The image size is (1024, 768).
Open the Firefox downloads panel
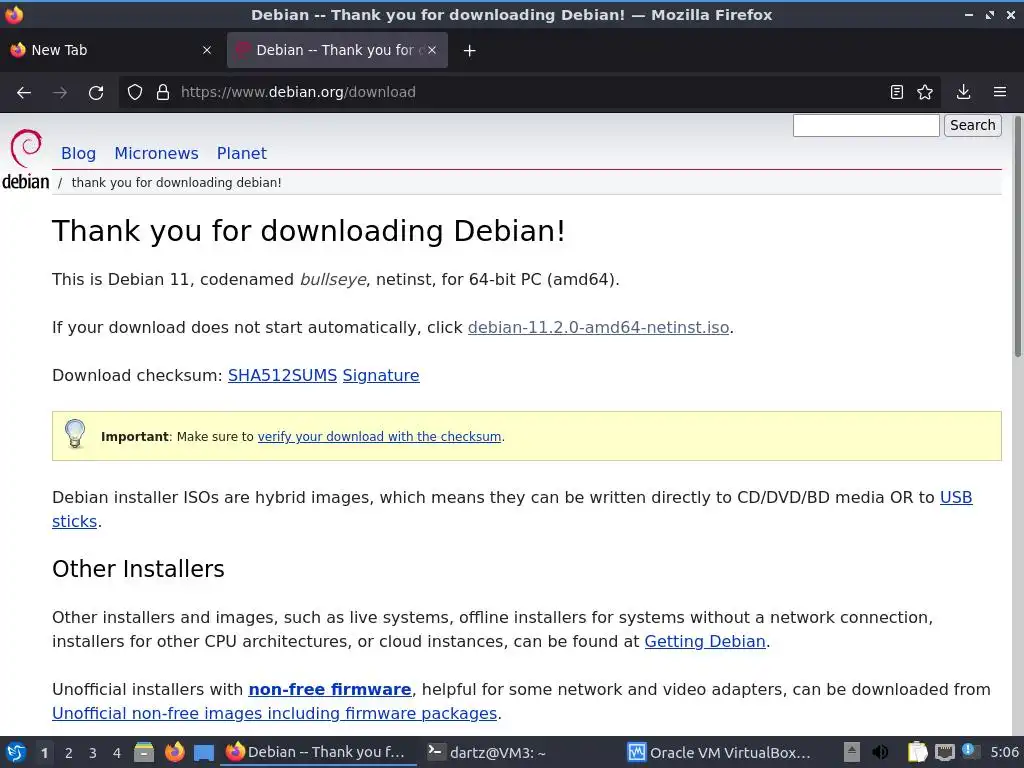(x=963, y=92)
